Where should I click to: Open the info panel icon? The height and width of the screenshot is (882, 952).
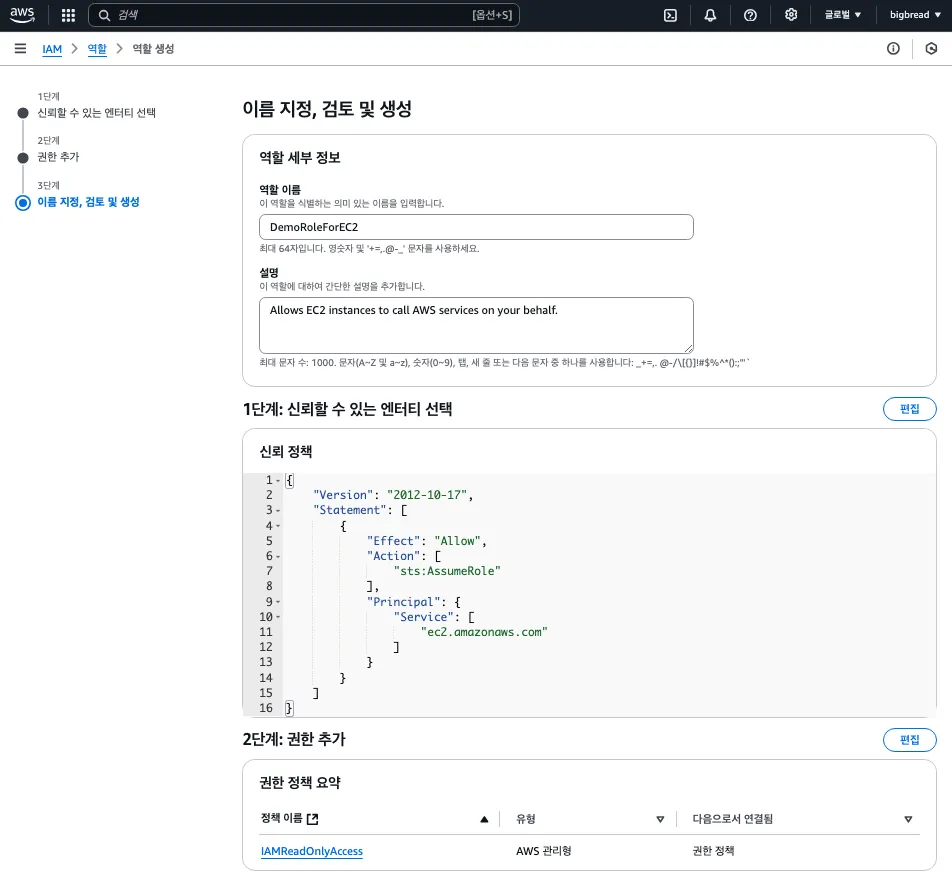click(x=893, y=49)
